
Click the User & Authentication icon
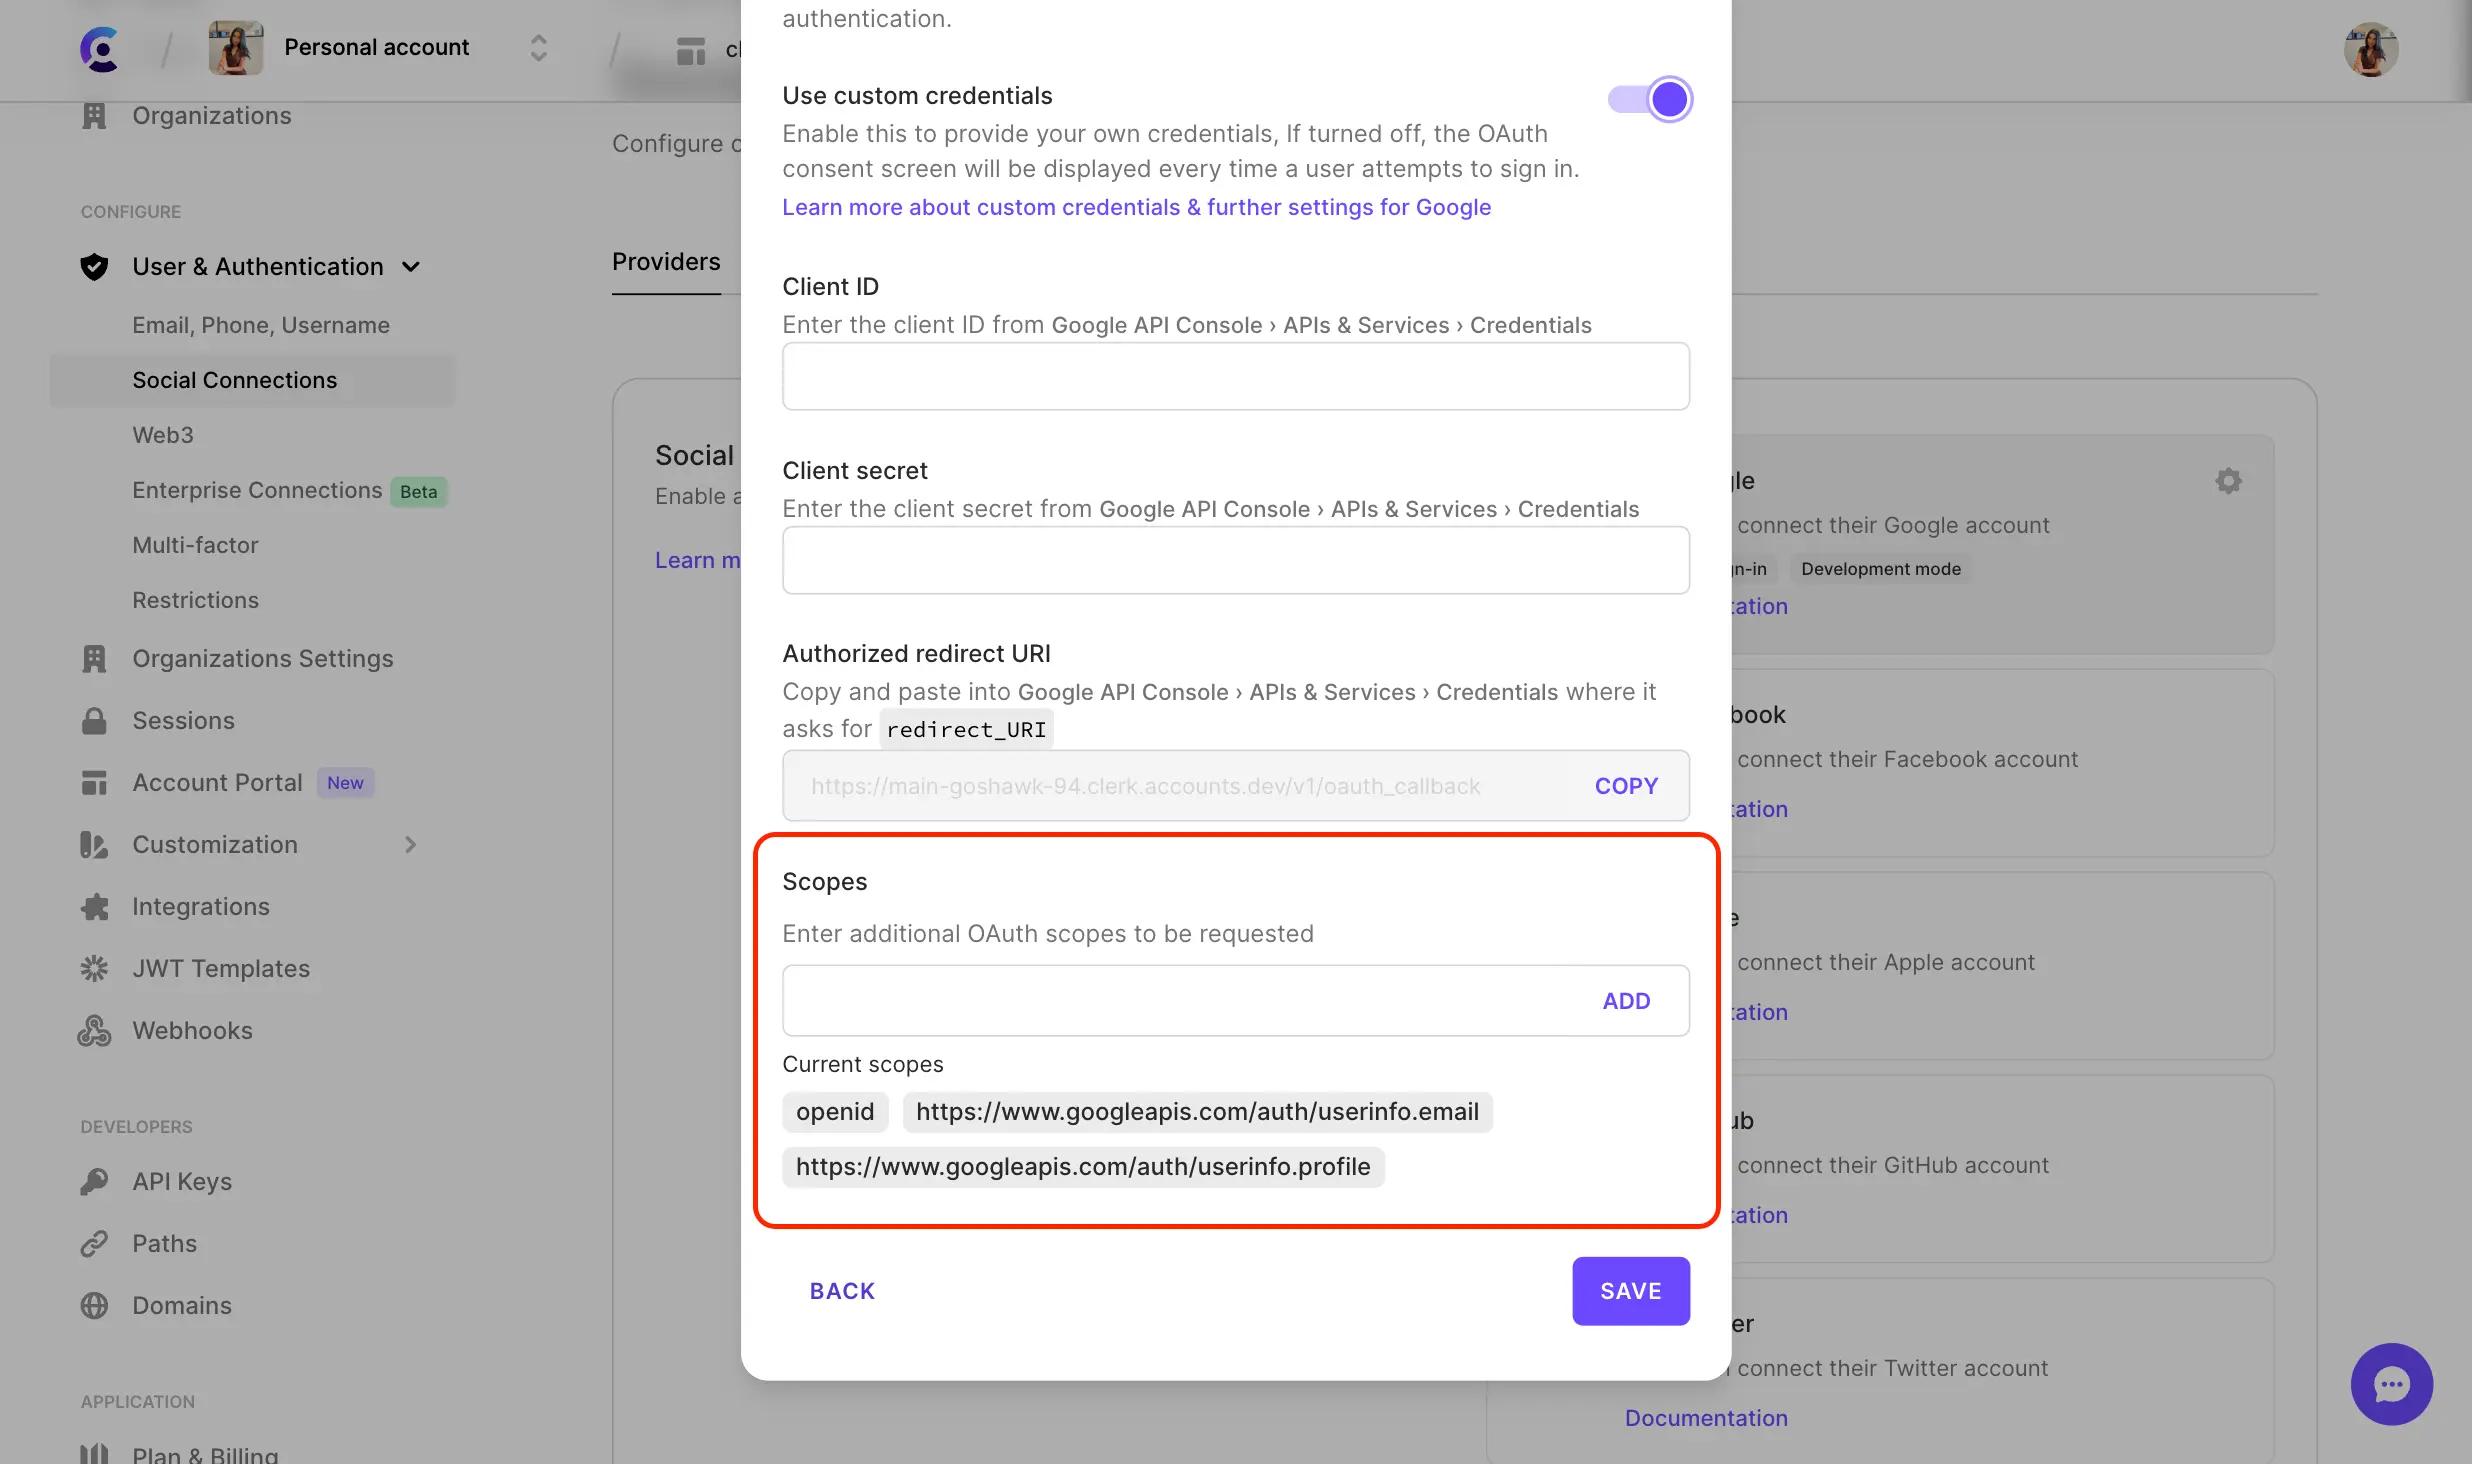94,267
